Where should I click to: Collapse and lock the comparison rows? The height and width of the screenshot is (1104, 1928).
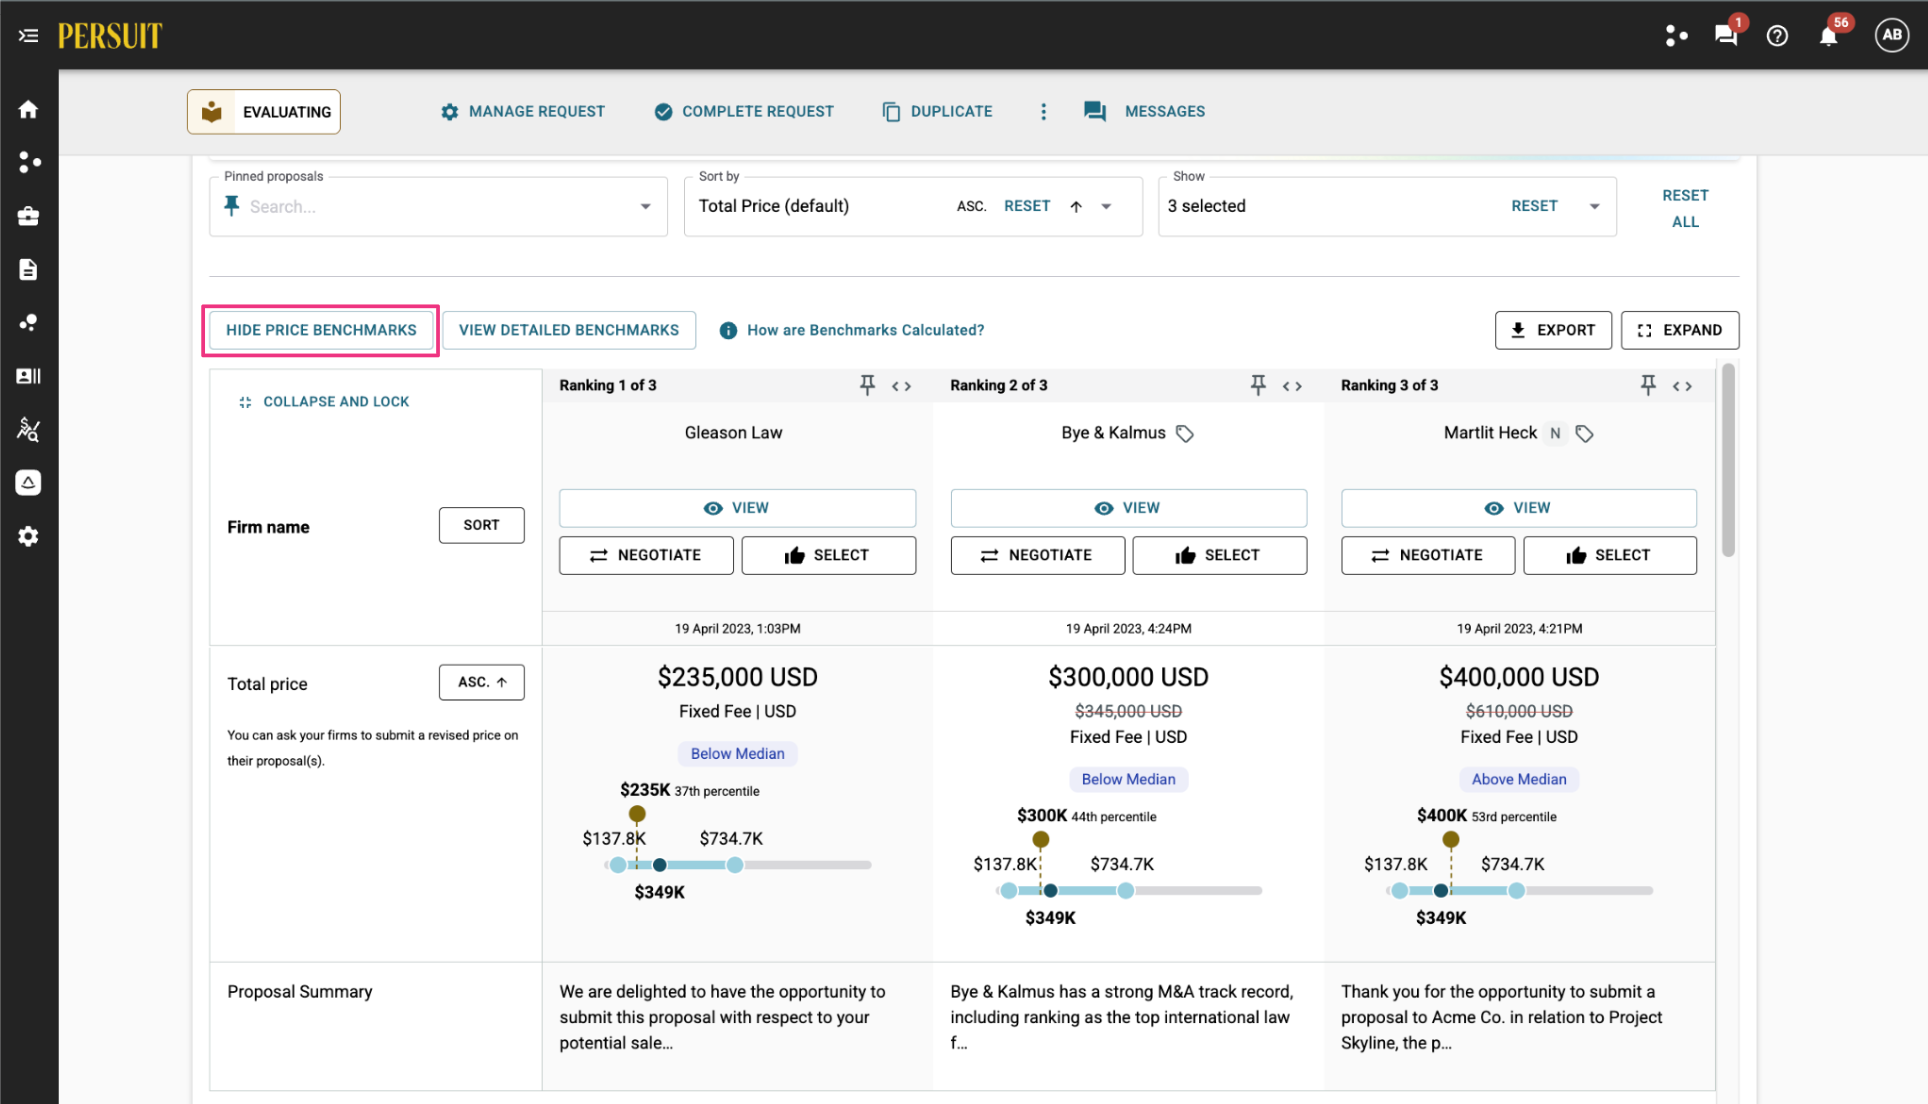click(x=324, y=401)
